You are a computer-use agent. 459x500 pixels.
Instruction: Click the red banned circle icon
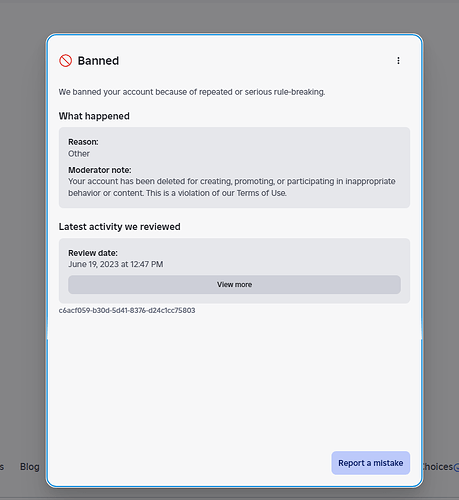[65, 61]
